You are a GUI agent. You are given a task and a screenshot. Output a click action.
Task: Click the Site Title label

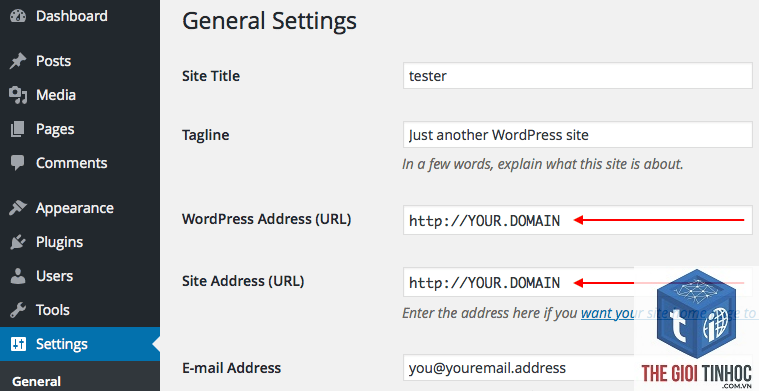(x=211, y=76)
